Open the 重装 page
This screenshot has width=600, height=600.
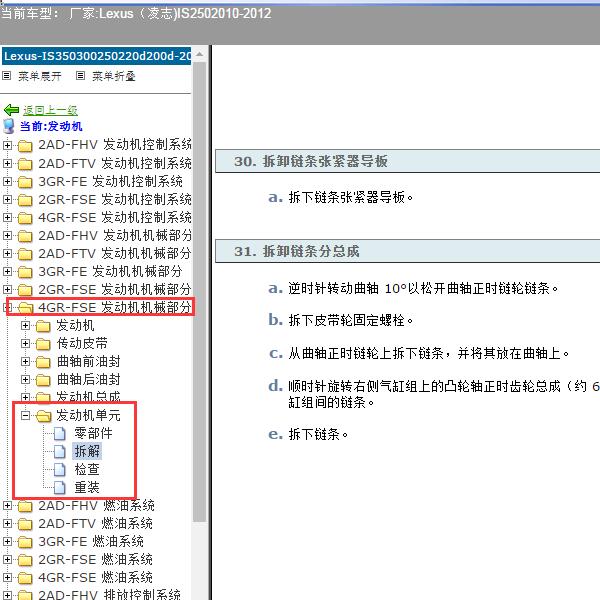(87, 488)
